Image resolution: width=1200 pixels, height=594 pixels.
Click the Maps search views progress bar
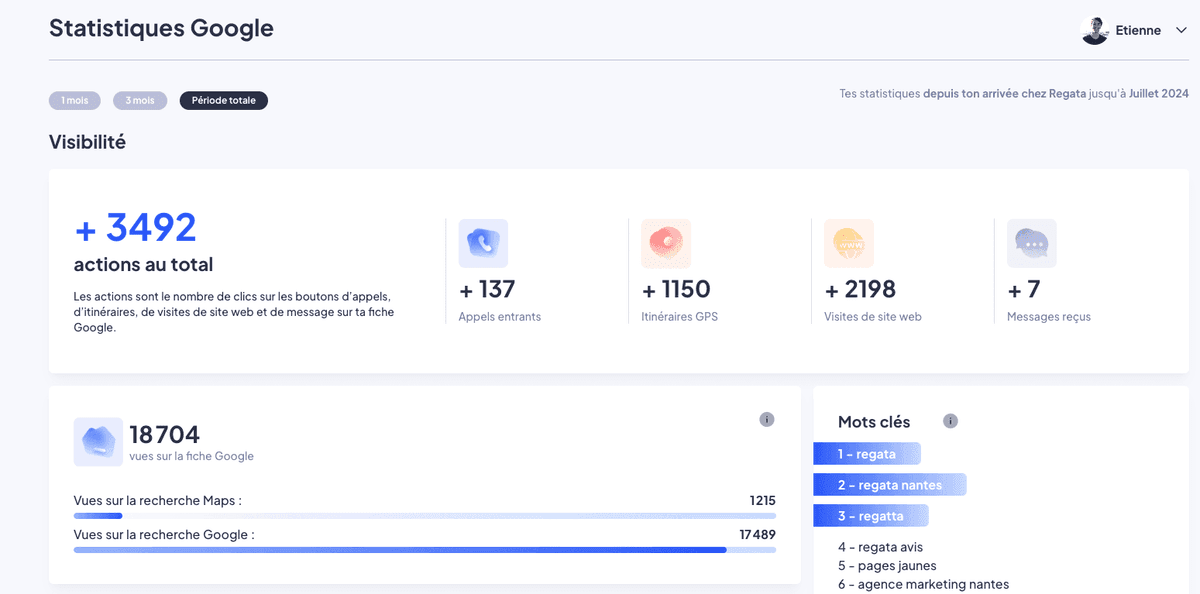(424, 516)
